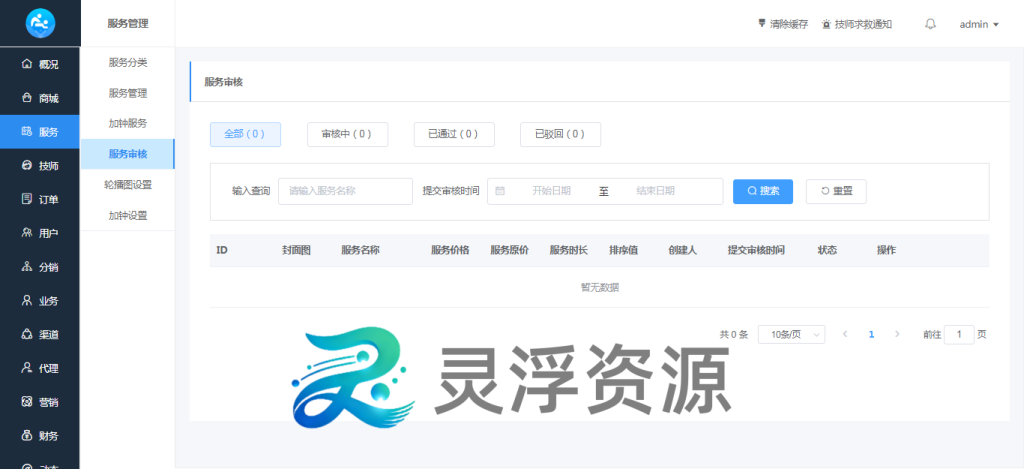Screen dimensions: 1024x469
Task: Click the calendar icon in date range
Action: tap(500, 191)
